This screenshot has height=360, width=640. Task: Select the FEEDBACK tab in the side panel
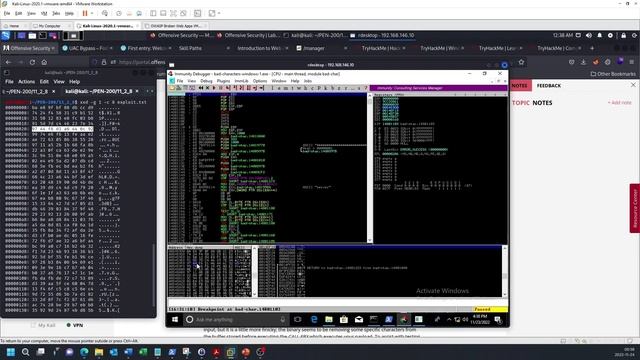pyautogui.click(x=549, y=86)
